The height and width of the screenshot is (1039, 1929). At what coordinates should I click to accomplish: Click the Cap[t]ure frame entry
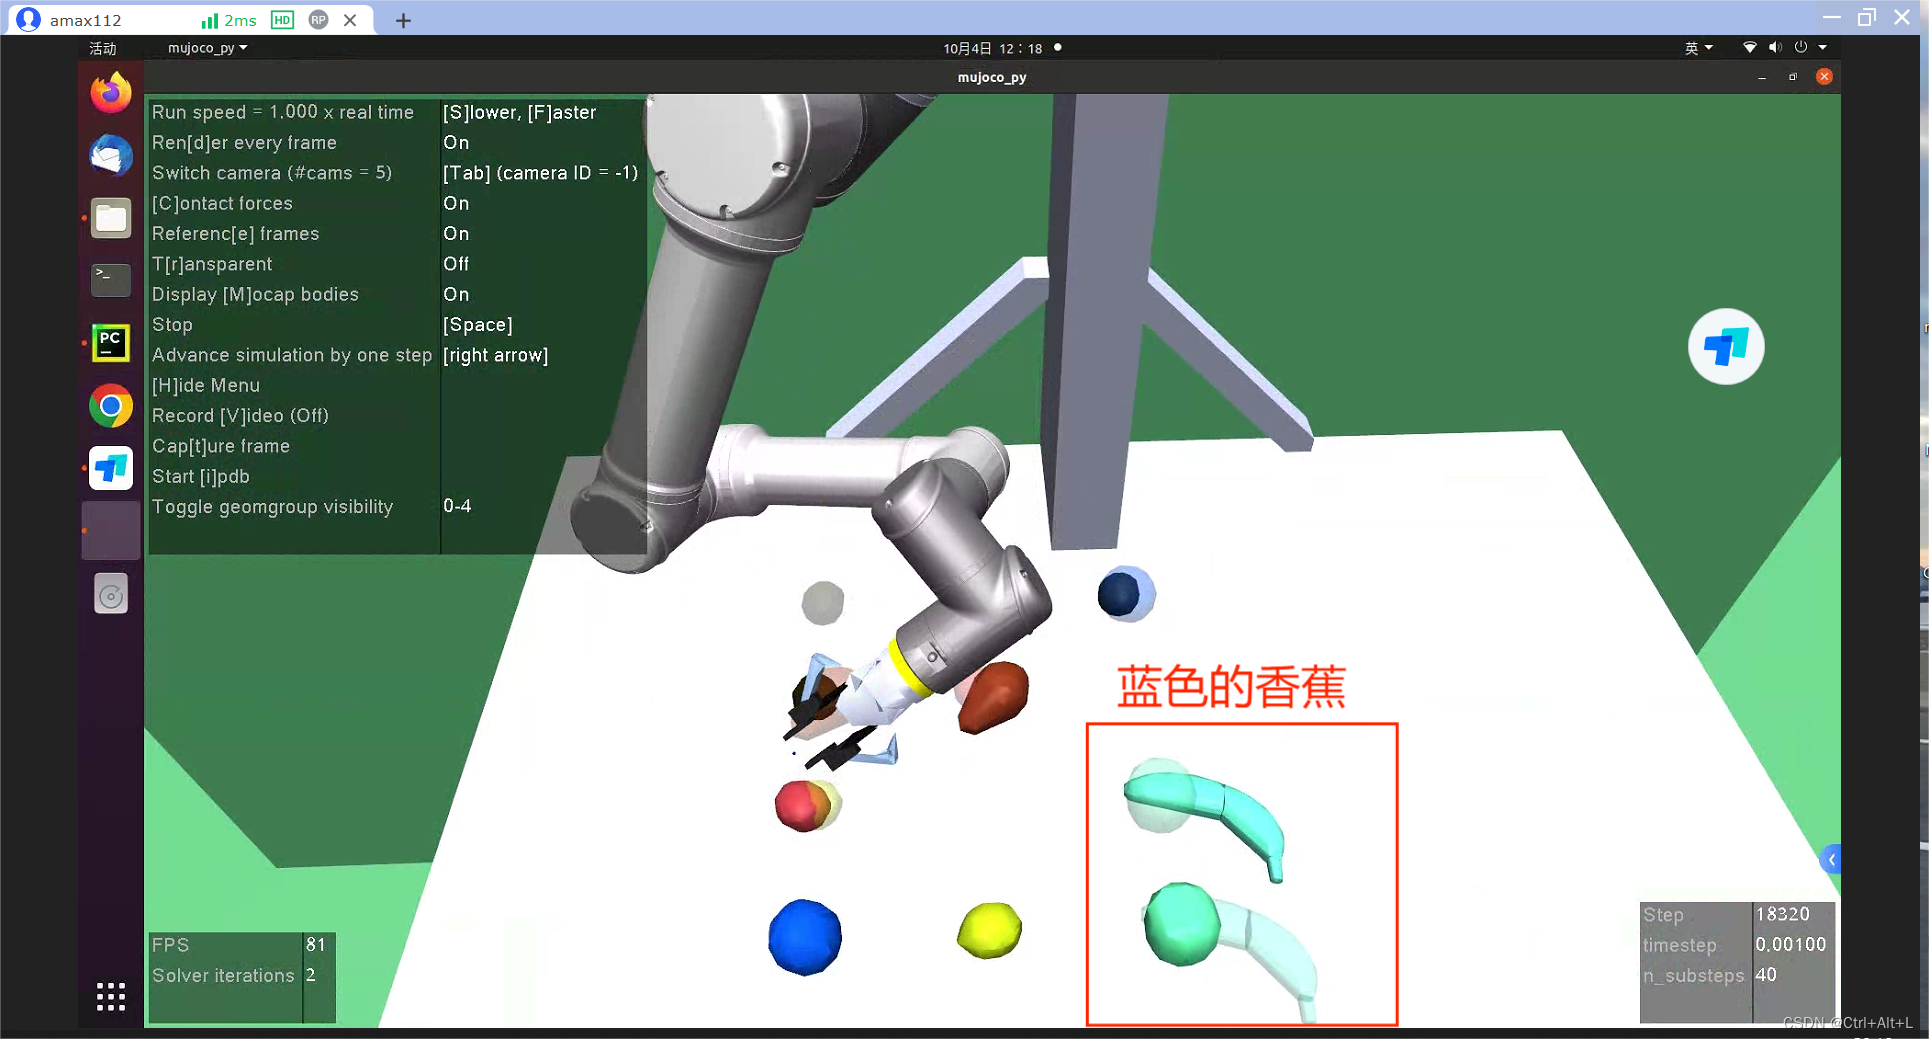point(221,446)
